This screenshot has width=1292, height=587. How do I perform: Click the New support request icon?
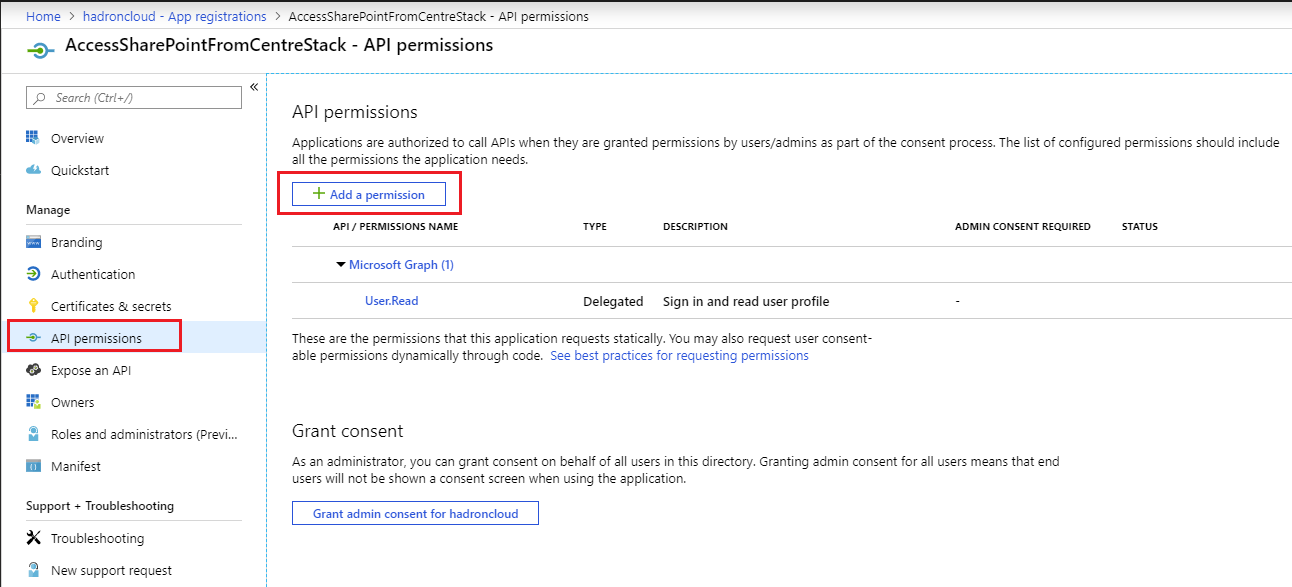(33, 570)
